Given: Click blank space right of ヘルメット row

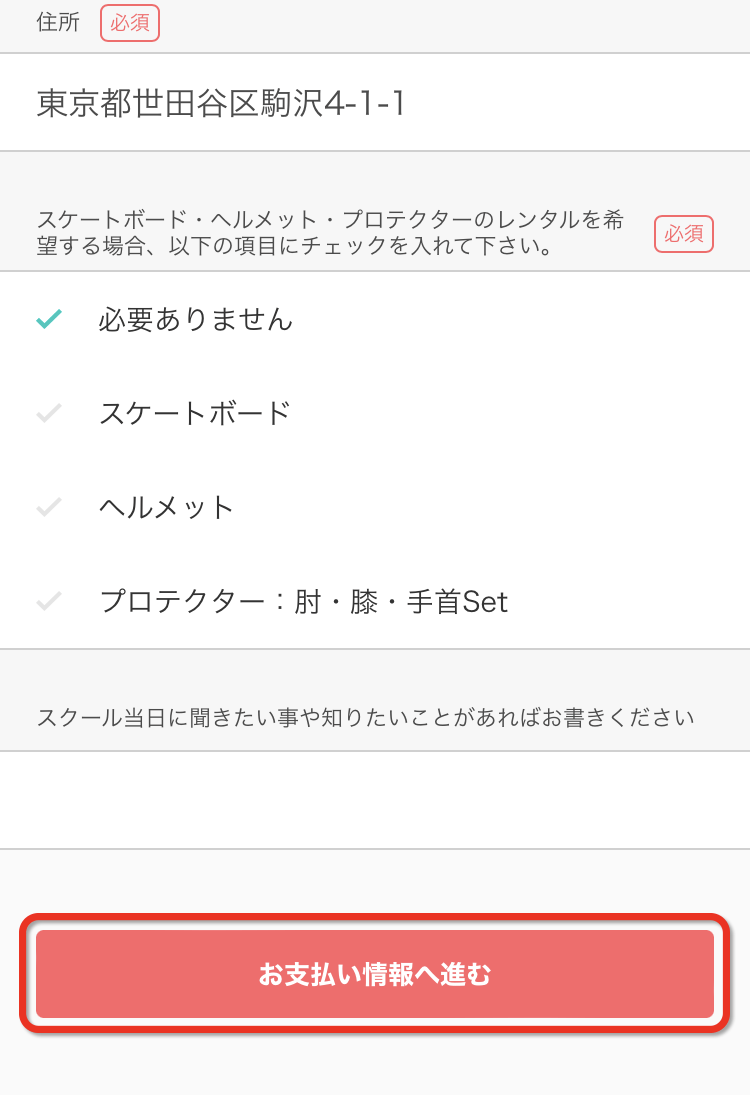Looking at the screenshot, I should click(x=489, y=507).
